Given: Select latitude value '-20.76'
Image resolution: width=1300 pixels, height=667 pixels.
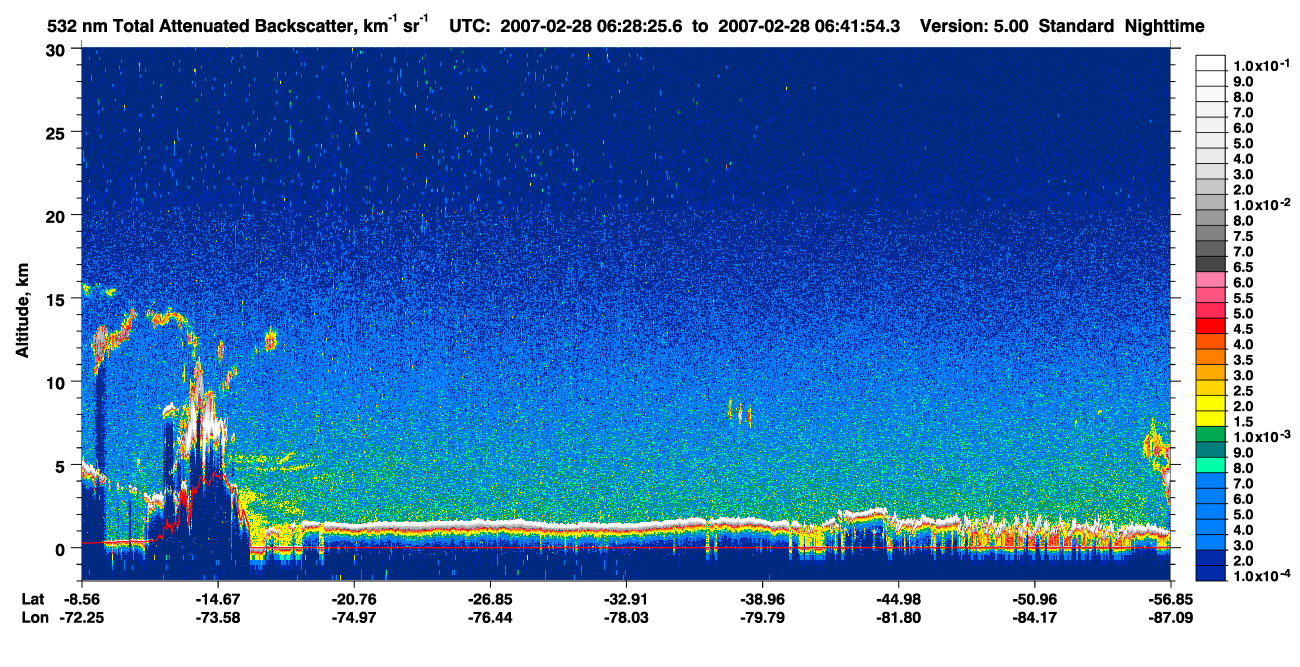Looking at the screenshot, I should click(352, 599).
